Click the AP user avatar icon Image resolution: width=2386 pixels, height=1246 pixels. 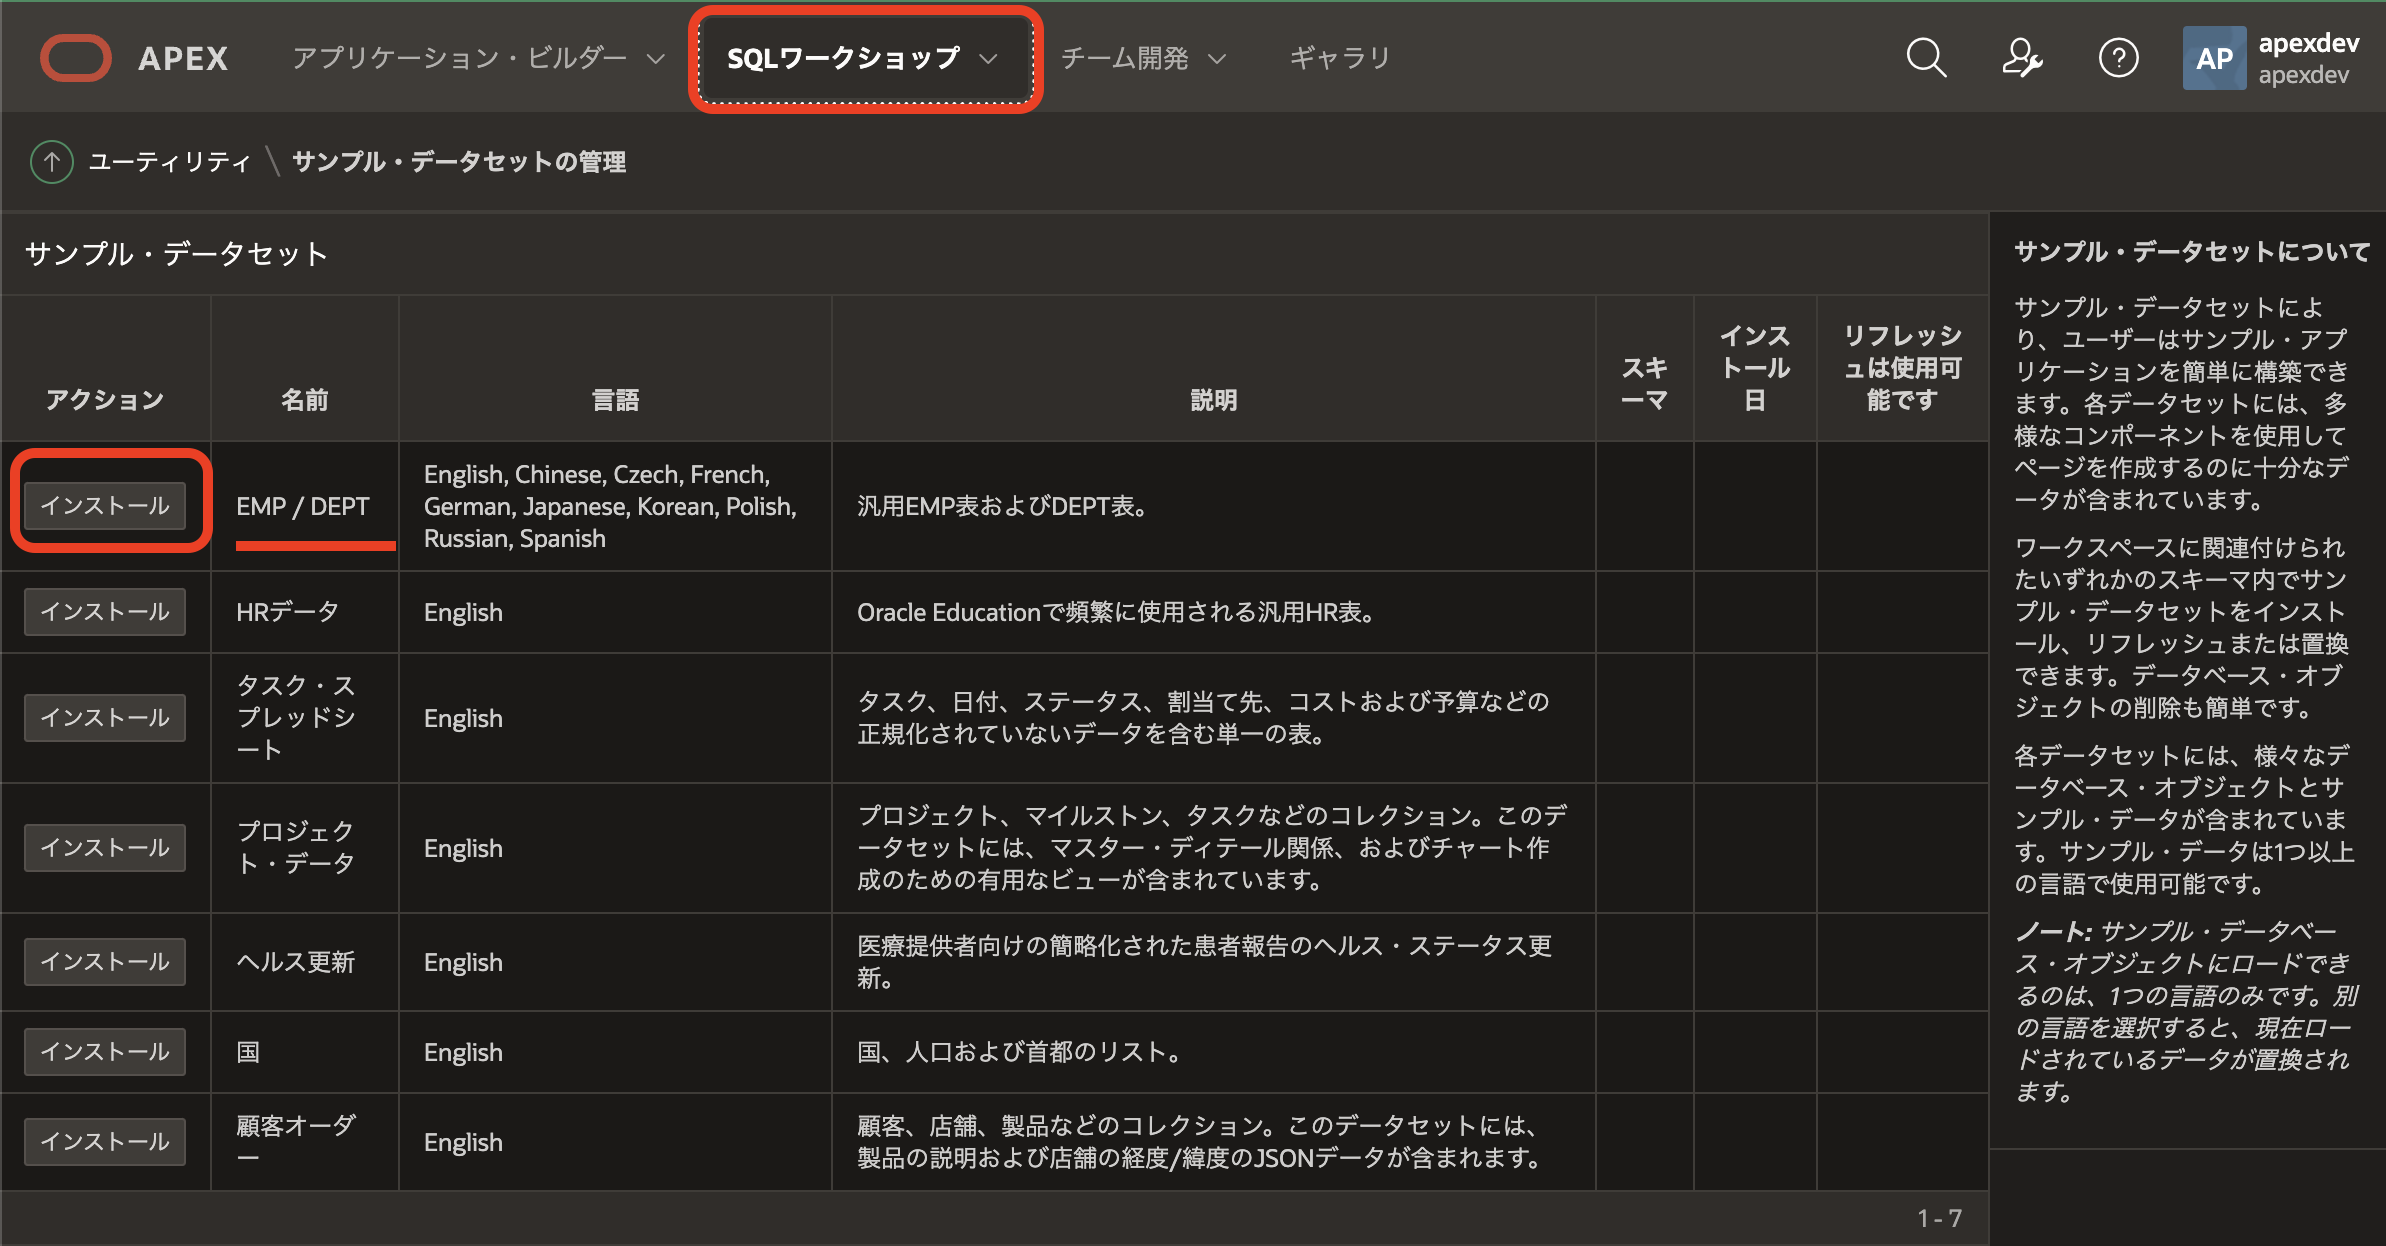(2213, 59)
